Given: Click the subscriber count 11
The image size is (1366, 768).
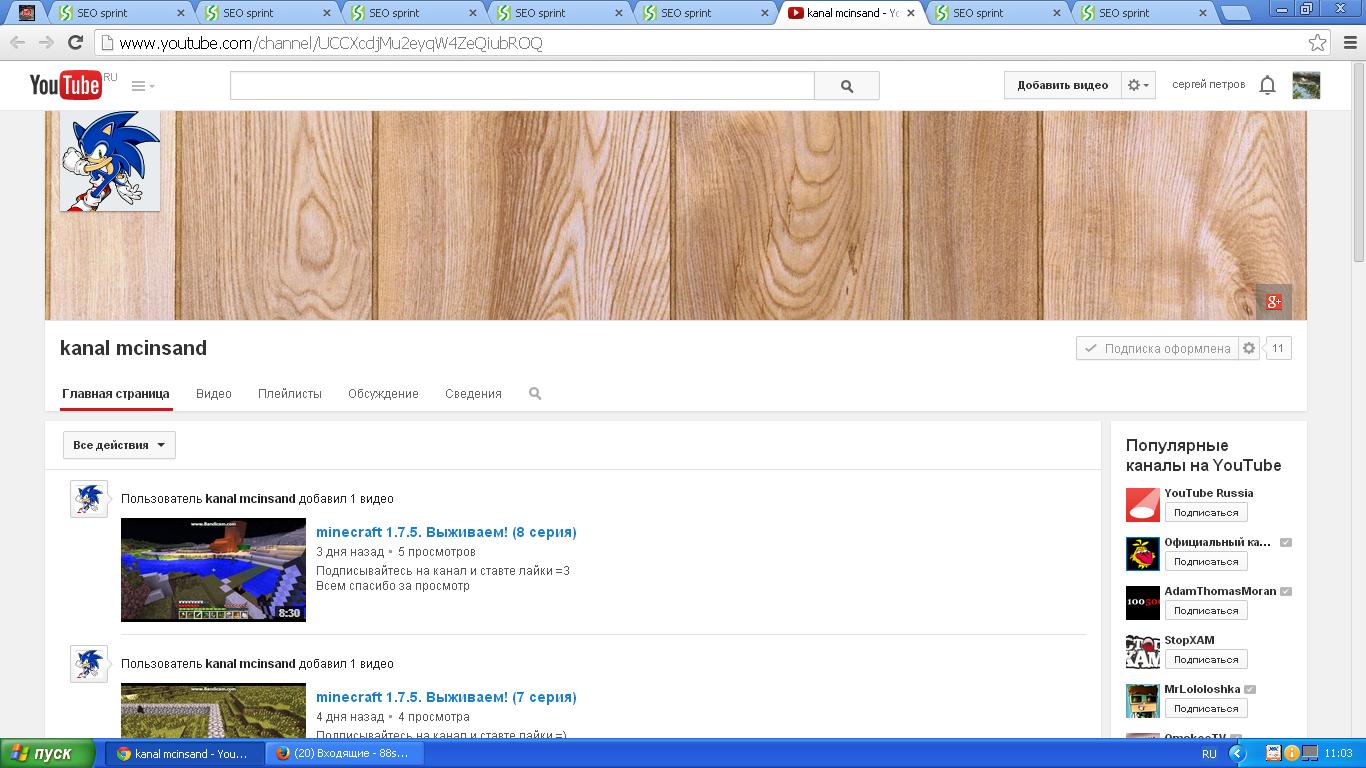Looking at the screenshot, I should click(1277, 348).
